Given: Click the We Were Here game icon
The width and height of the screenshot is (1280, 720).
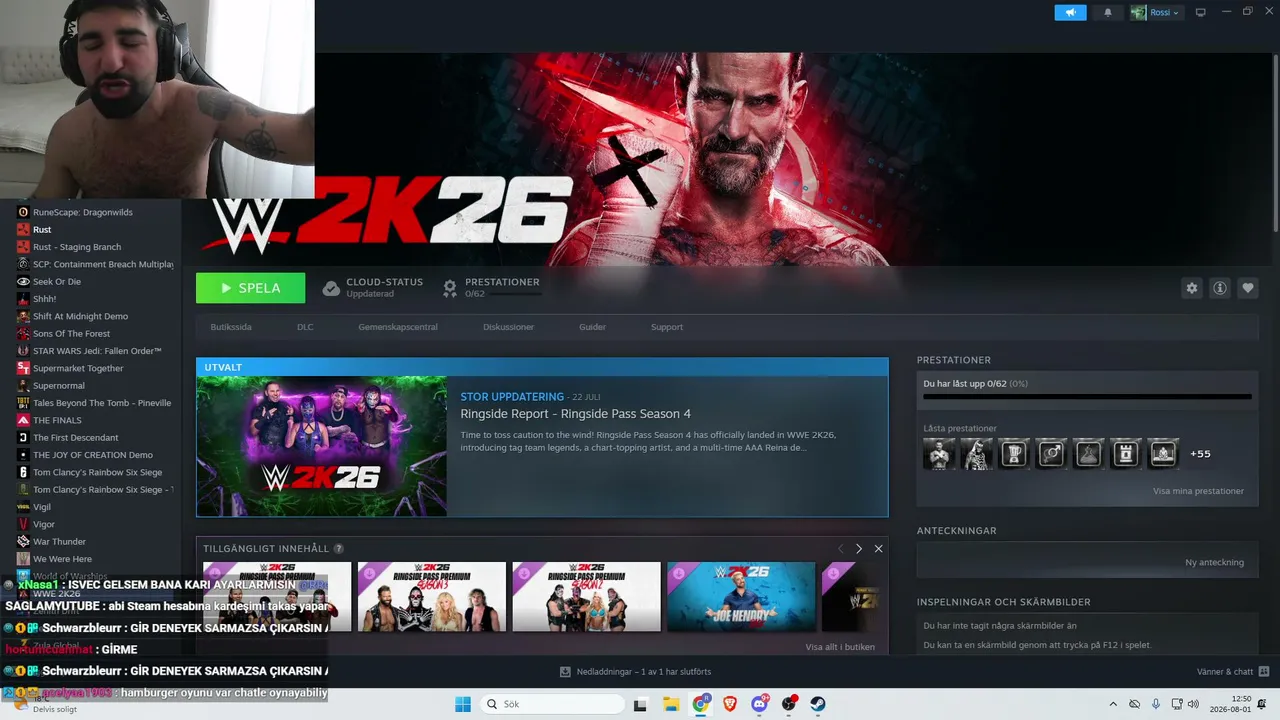Looking at the screenshot, I should tap(23, 559).
